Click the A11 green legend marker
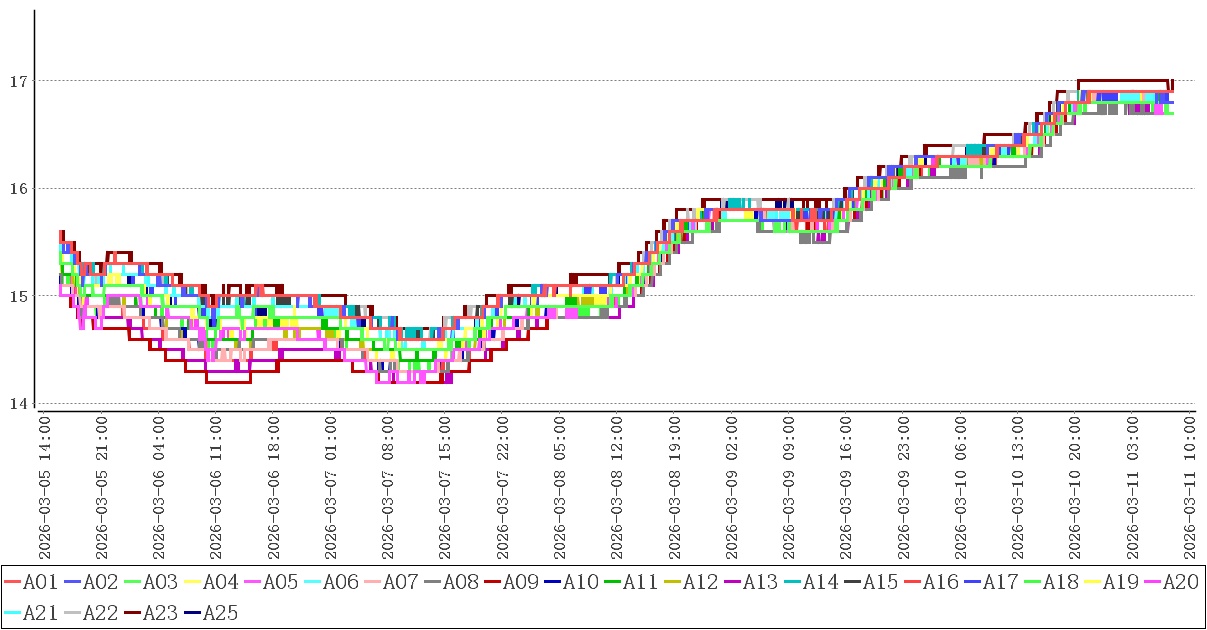1207x630 pixels. pyautogui.click(x=613, y=582)
